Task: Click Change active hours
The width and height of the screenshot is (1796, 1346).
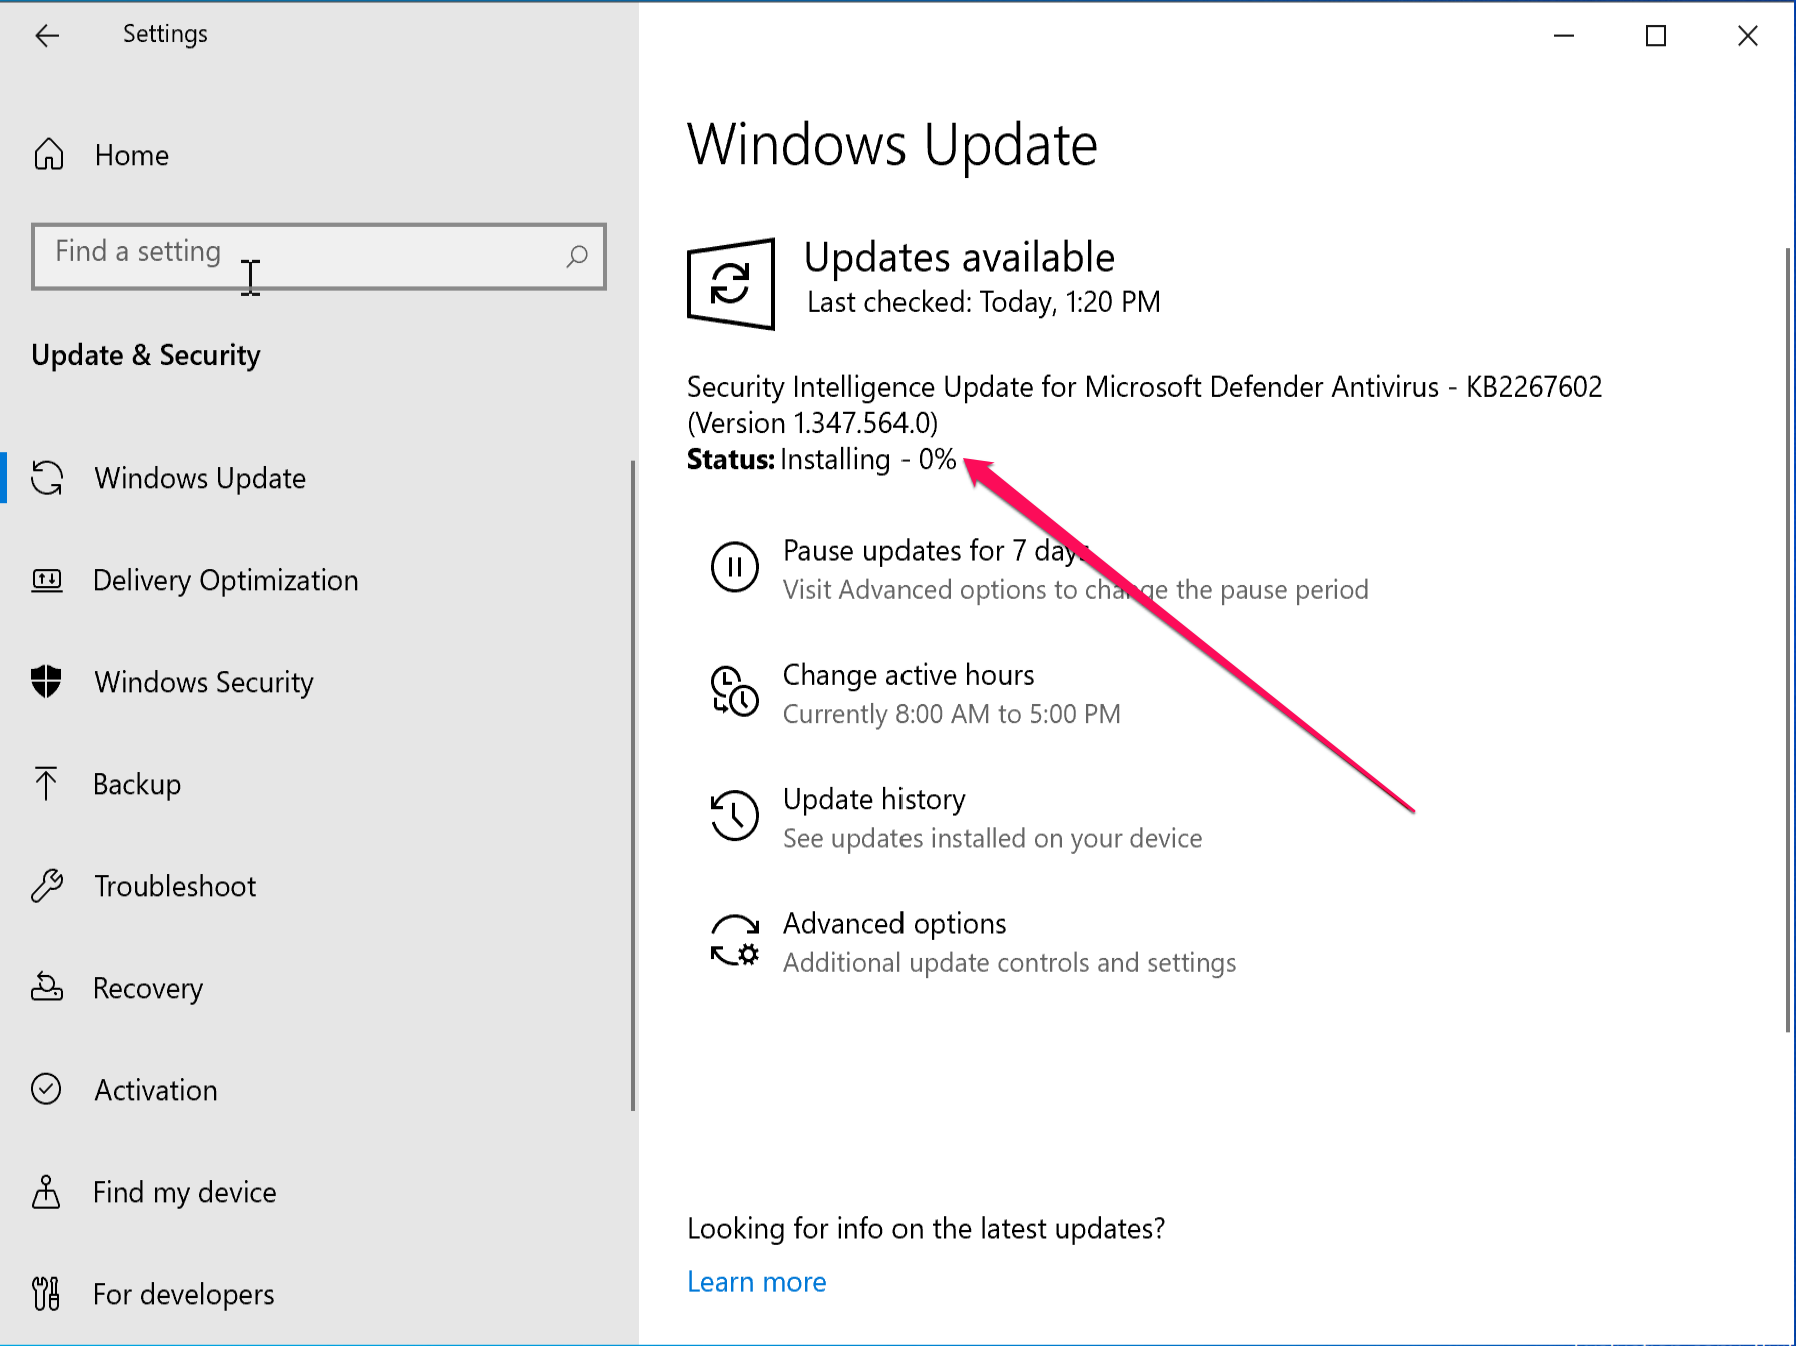Action: tap(908, 675)
